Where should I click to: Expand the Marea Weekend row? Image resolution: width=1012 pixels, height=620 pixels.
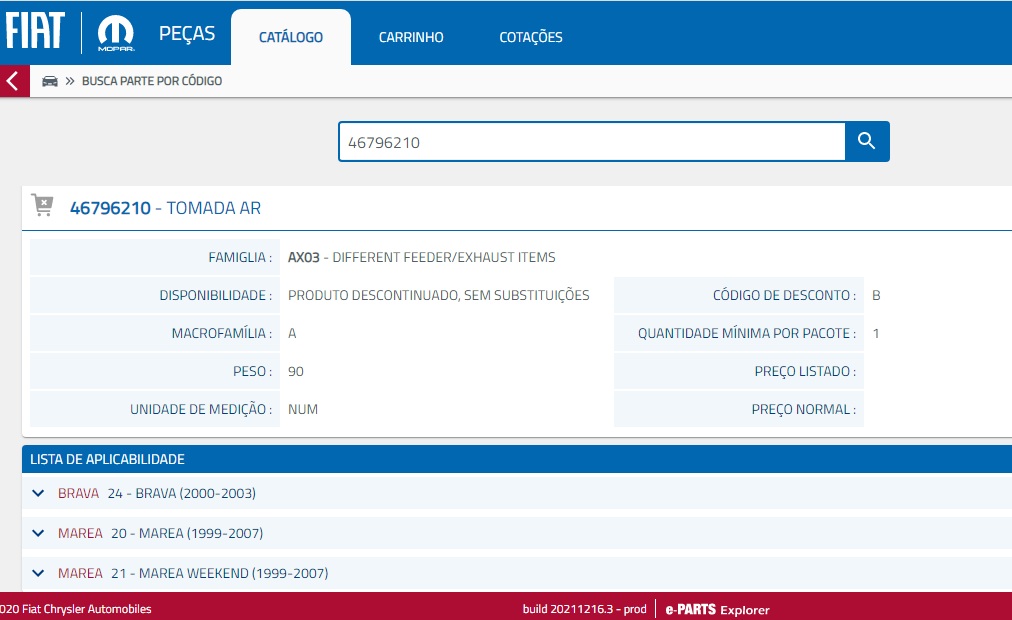pyautogui.click(x=39, y=573)
